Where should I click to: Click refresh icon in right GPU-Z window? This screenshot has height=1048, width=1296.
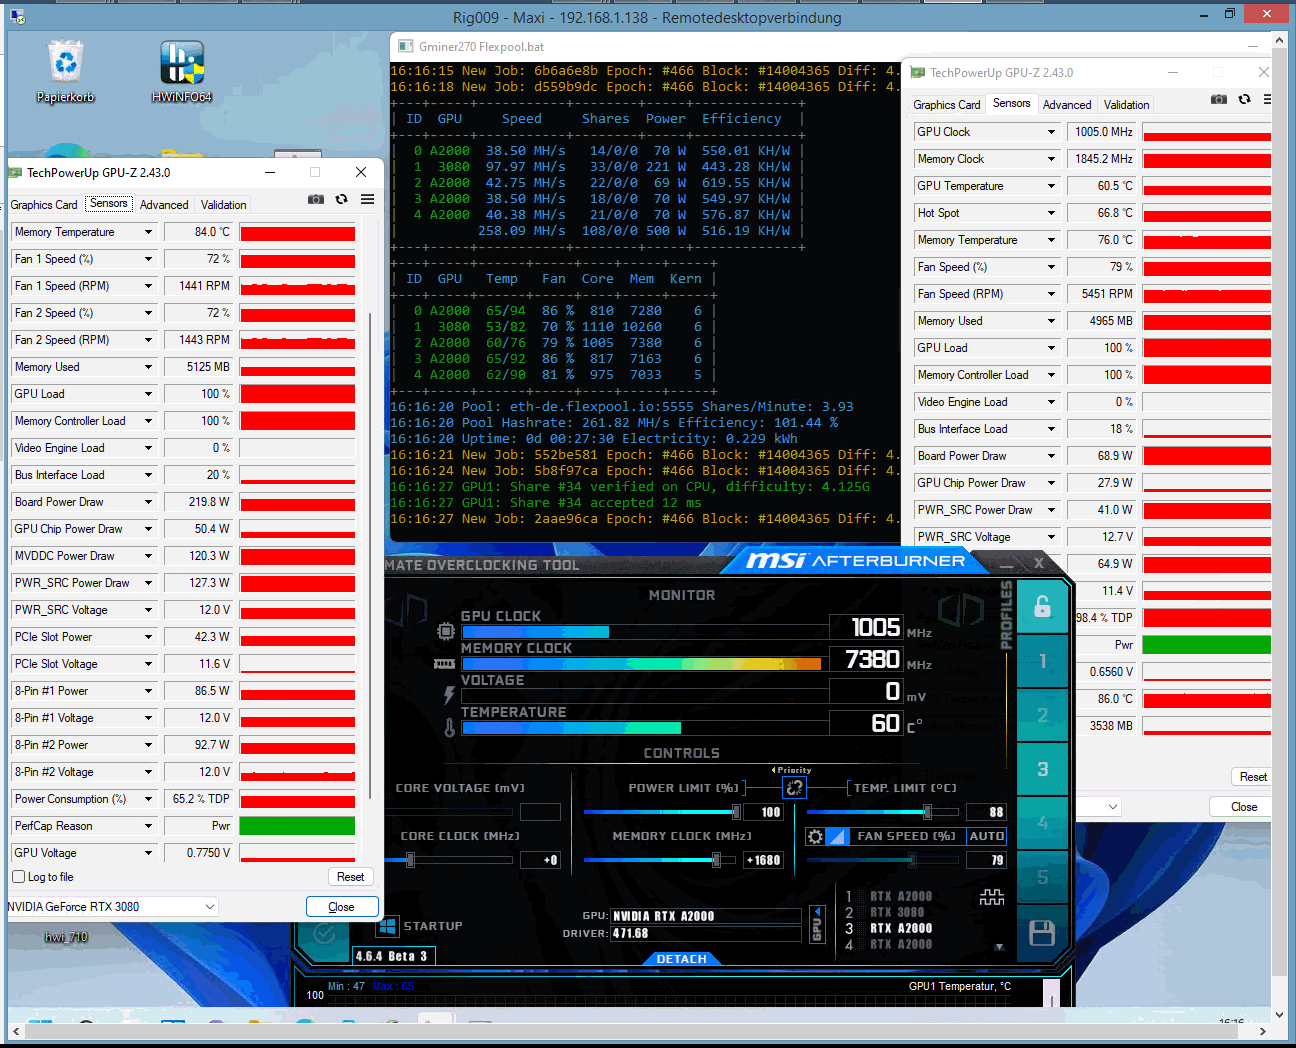(1244, 99)
